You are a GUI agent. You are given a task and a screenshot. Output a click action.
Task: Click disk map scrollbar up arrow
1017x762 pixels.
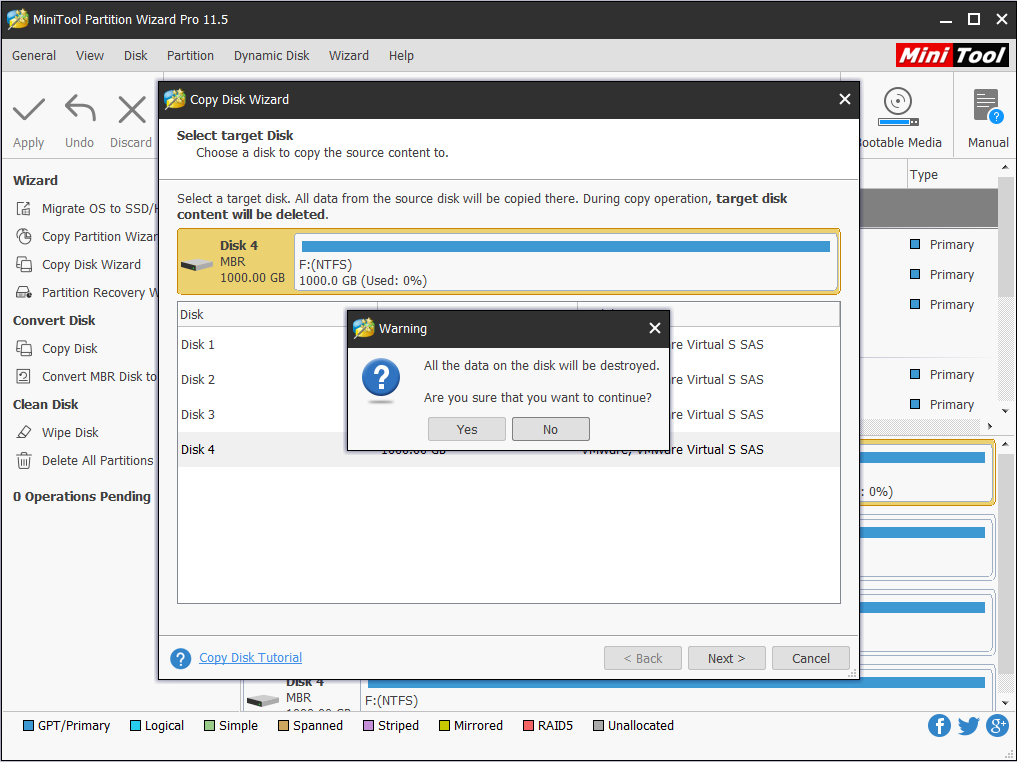(x=1005, y=444)
